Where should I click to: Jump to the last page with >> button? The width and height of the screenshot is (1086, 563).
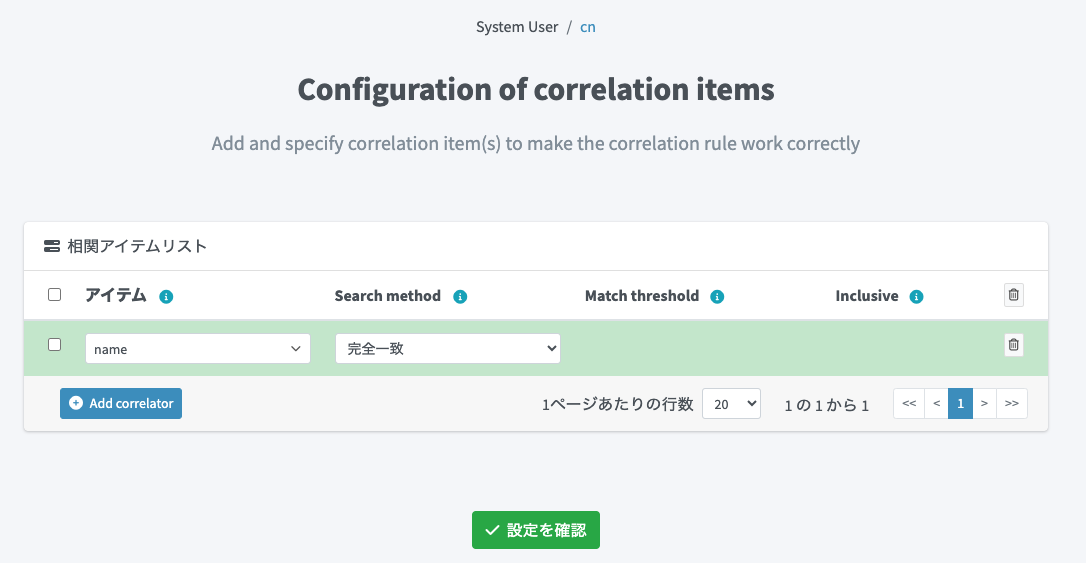(1012, 404)
